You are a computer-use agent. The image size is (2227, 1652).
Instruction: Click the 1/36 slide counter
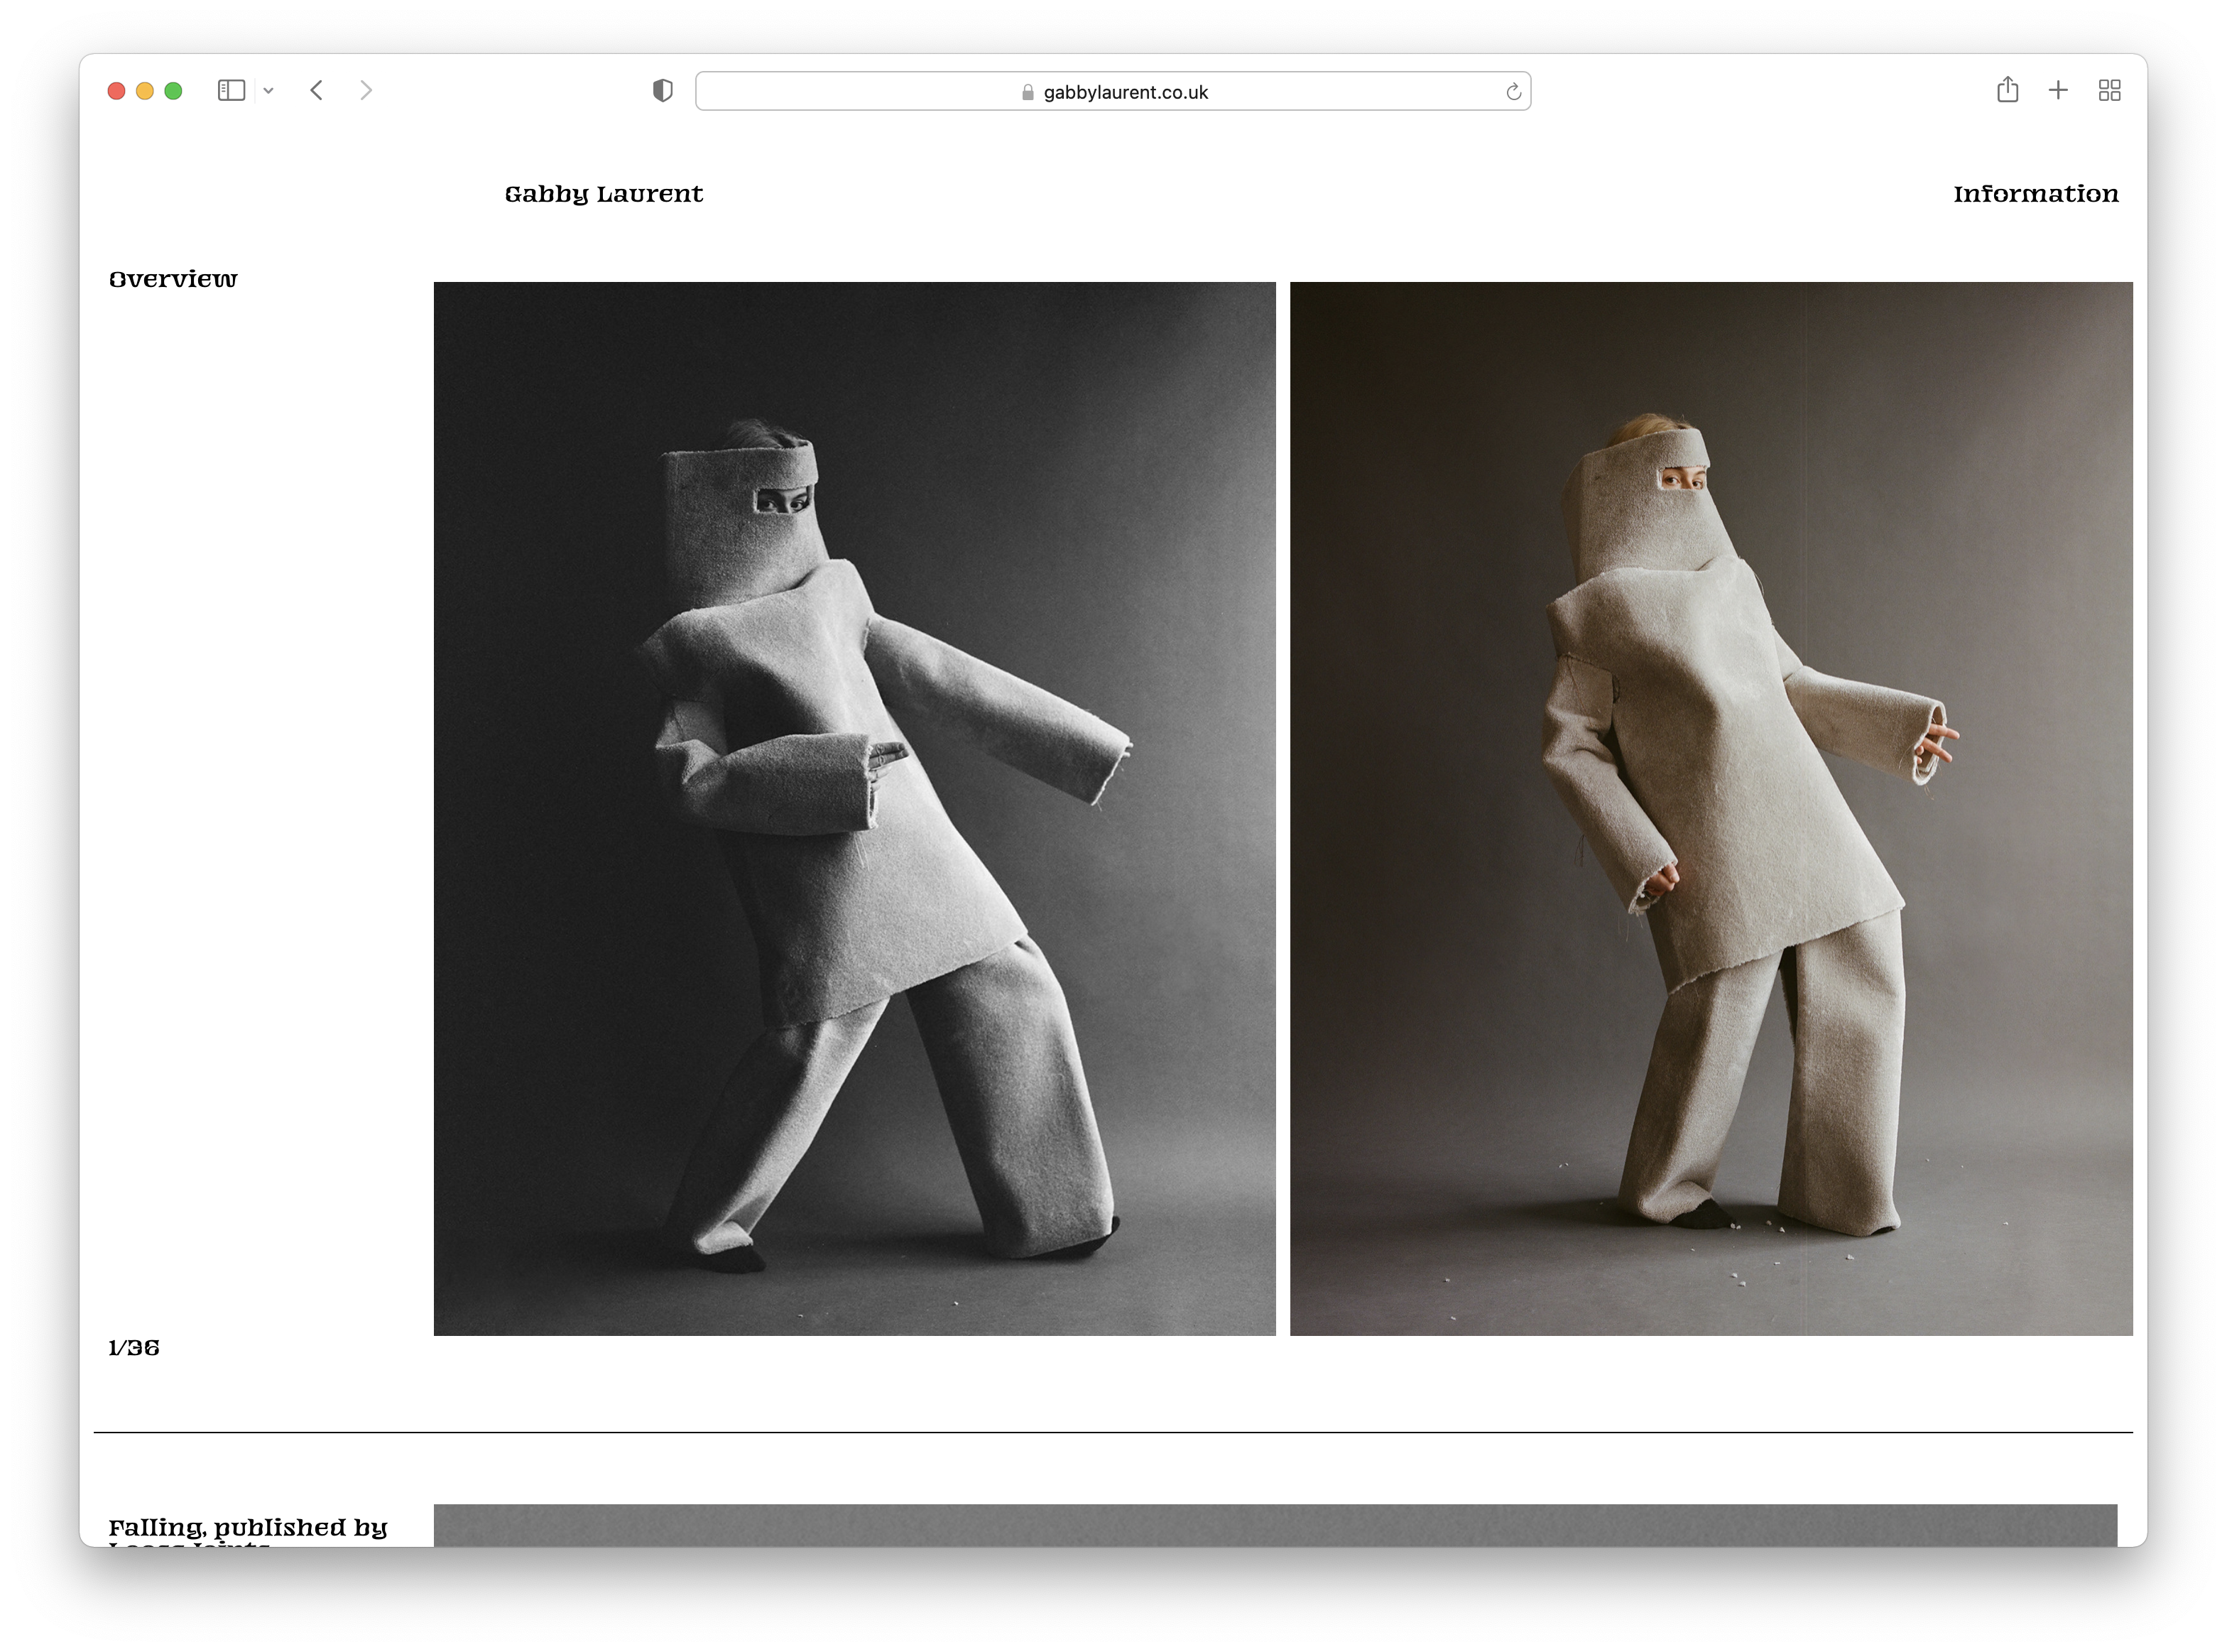coord(134,1348)
